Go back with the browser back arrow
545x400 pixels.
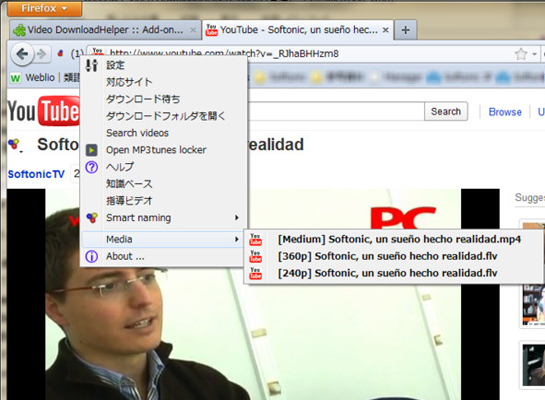pyautogui.click(x=22, y=54)
